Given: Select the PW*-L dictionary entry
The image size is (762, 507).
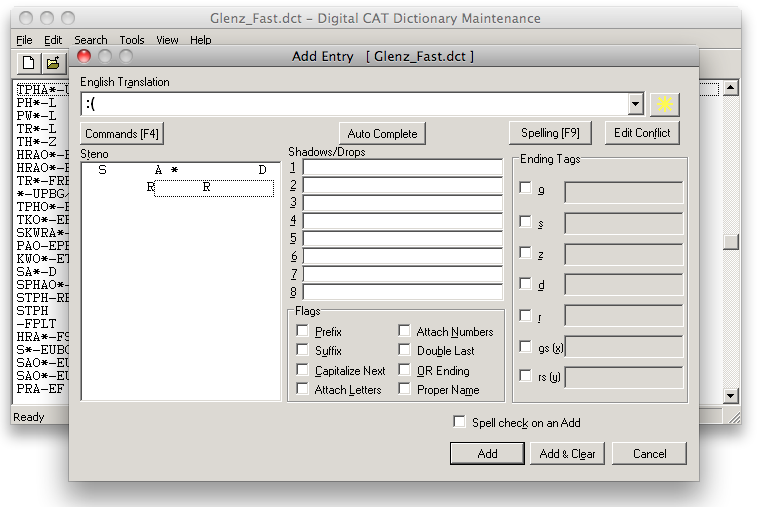Looking at the screenshot, I should point(36,116).
